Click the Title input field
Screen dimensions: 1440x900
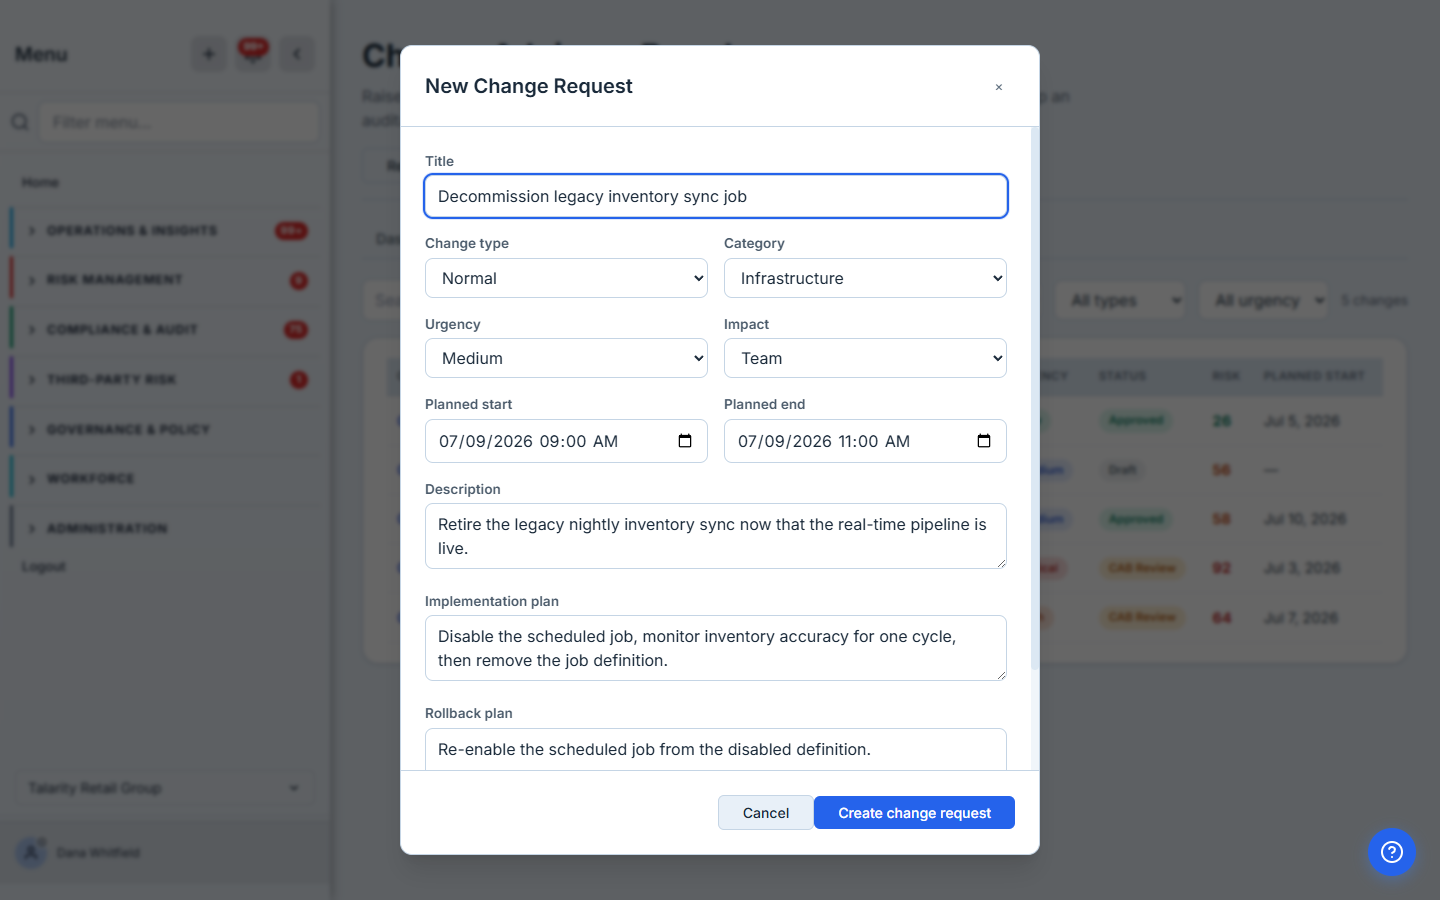click(x=716, y=196)
